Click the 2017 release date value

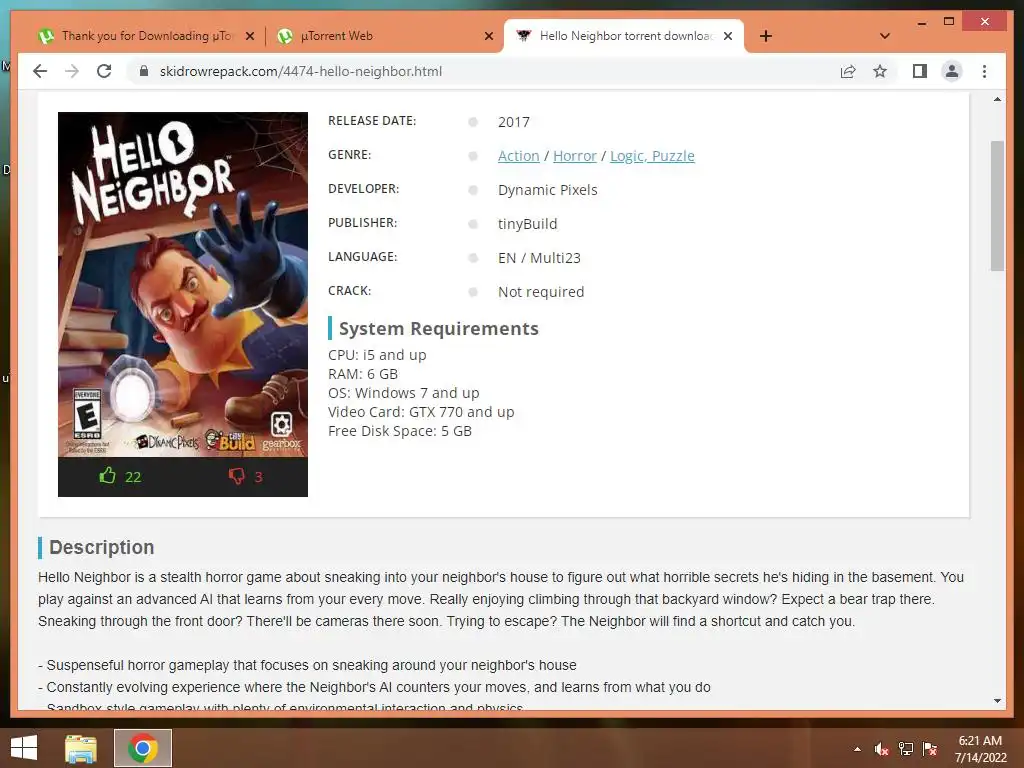[513, 122]
